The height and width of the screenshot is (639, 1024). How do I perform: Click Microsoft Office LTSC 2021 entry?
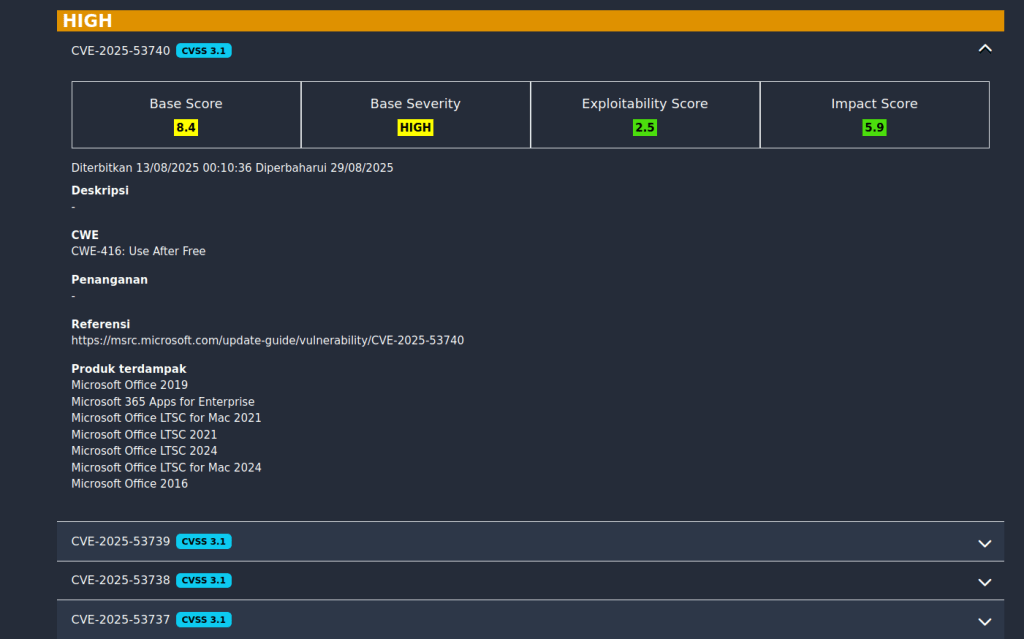coord(144,434)
